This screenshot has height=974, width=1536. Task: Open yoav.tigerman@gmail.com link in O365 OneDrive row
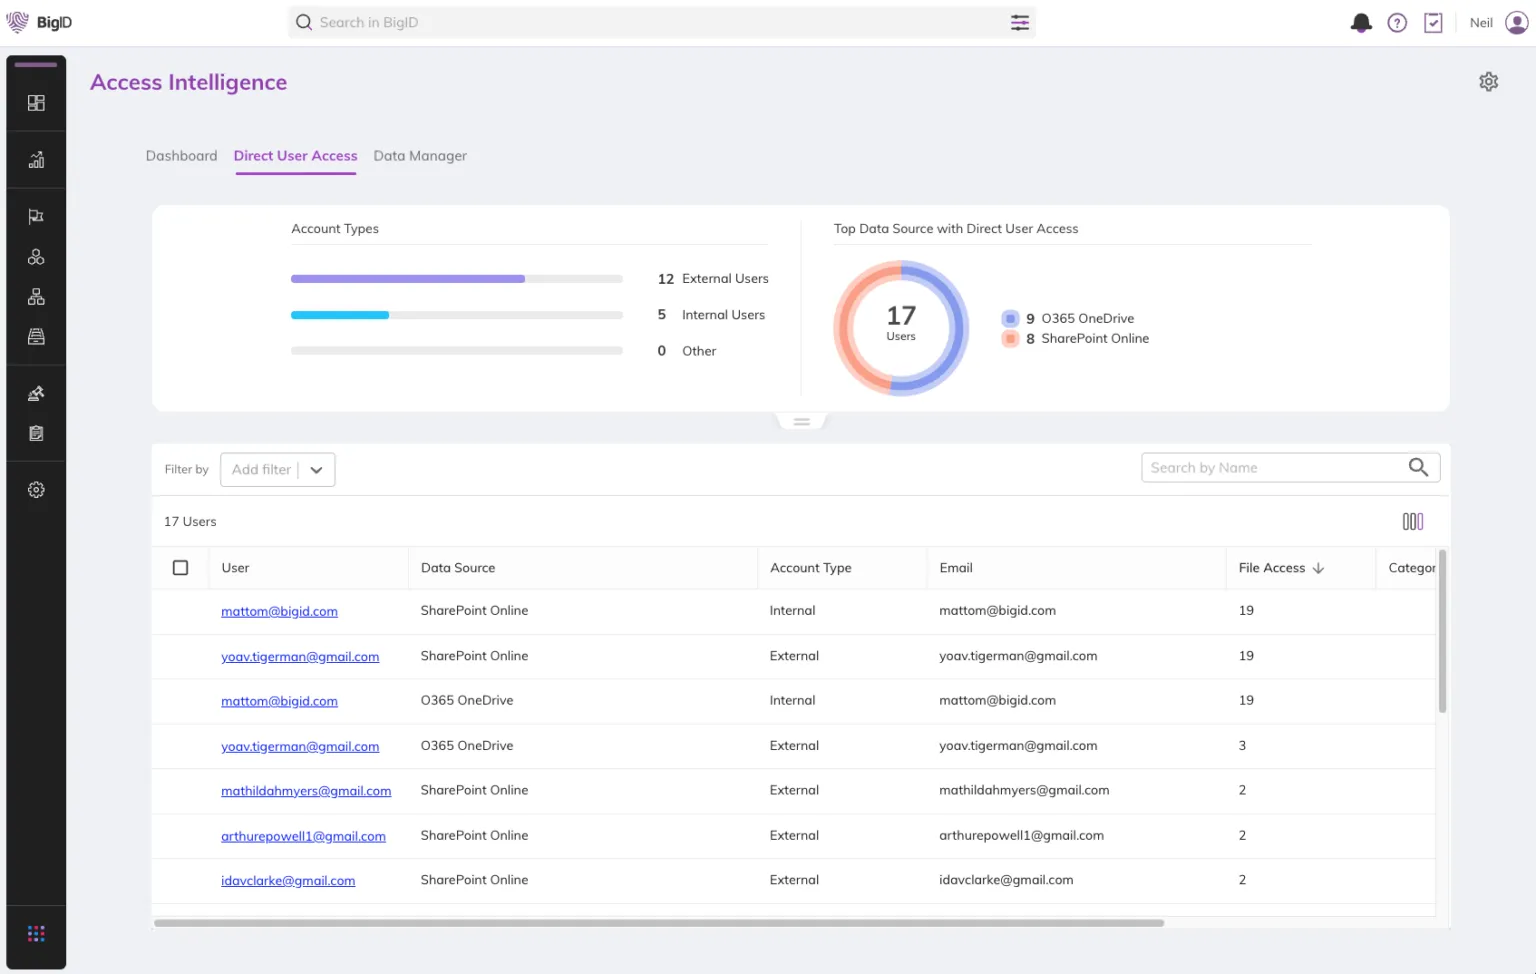tap(300, 747)
